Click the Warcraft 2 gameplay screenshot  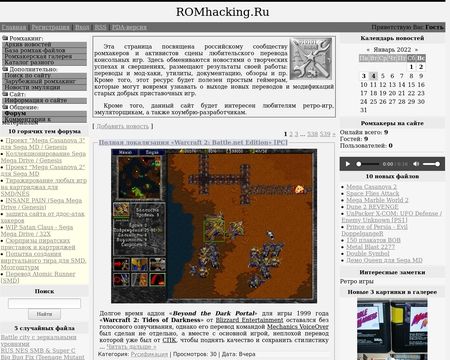tap(214, 226)
